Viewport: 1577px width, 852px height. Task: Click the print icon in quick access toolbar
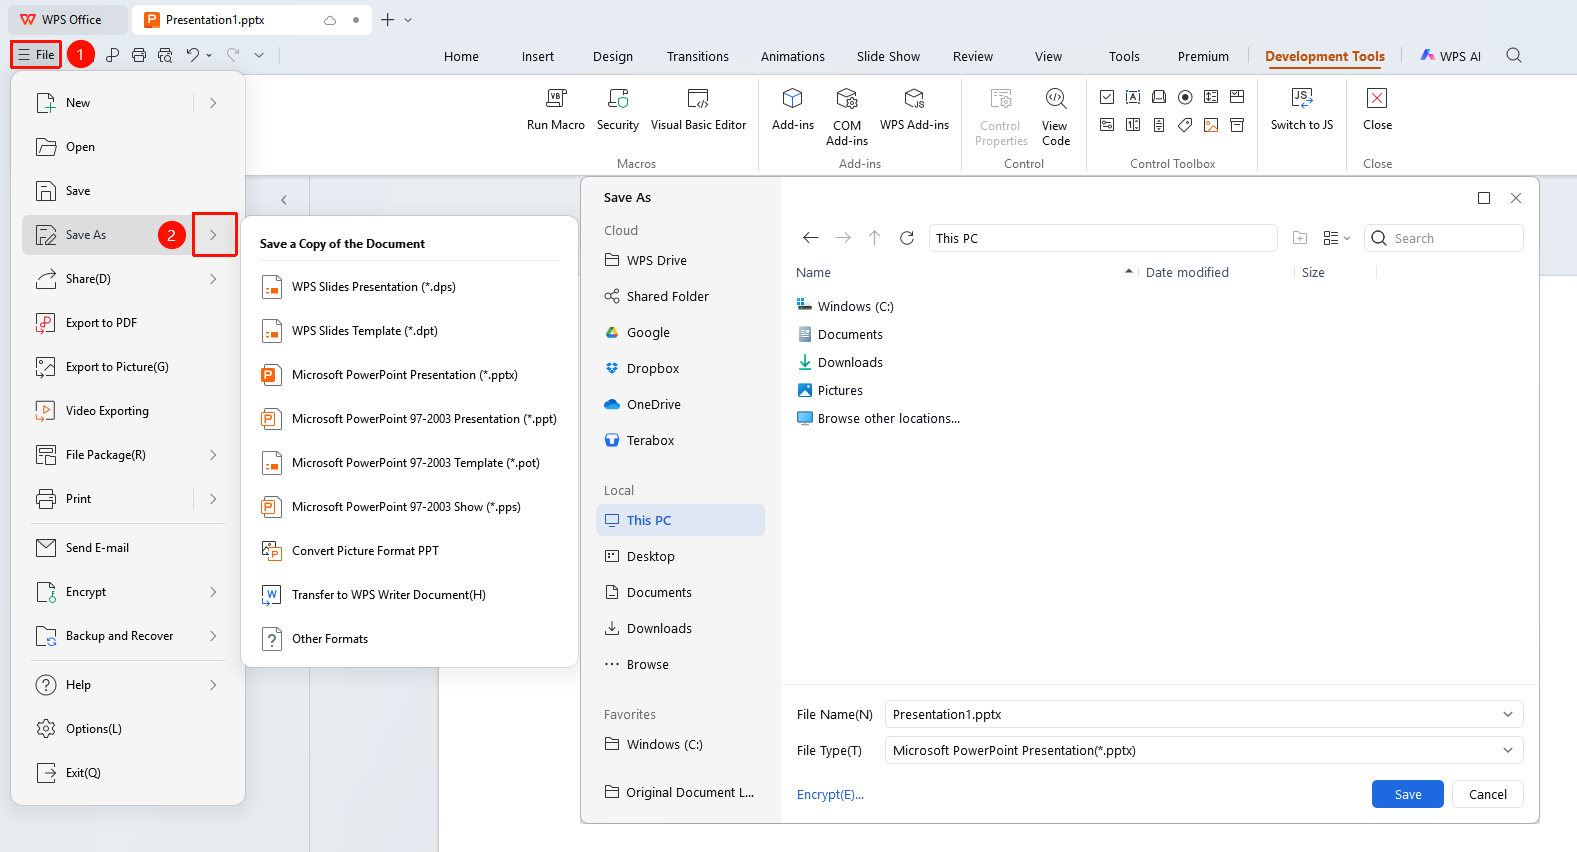[x=139, y=55]
